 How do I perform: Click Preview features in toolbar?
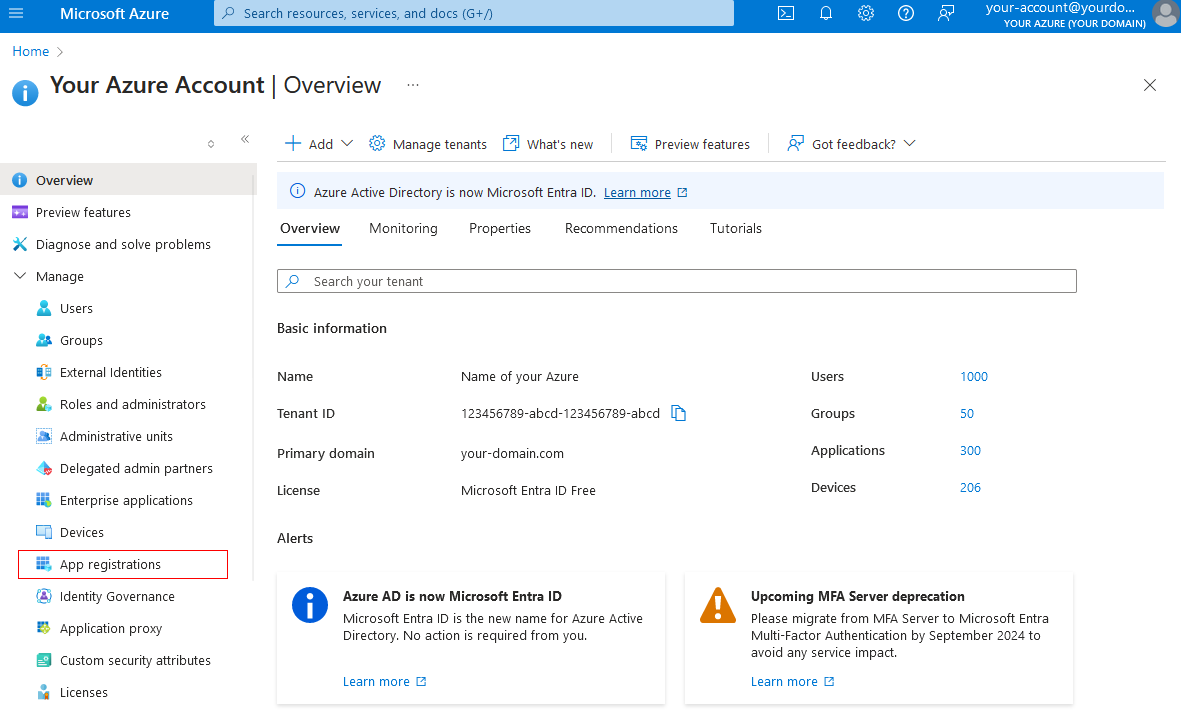pos(690,144)
